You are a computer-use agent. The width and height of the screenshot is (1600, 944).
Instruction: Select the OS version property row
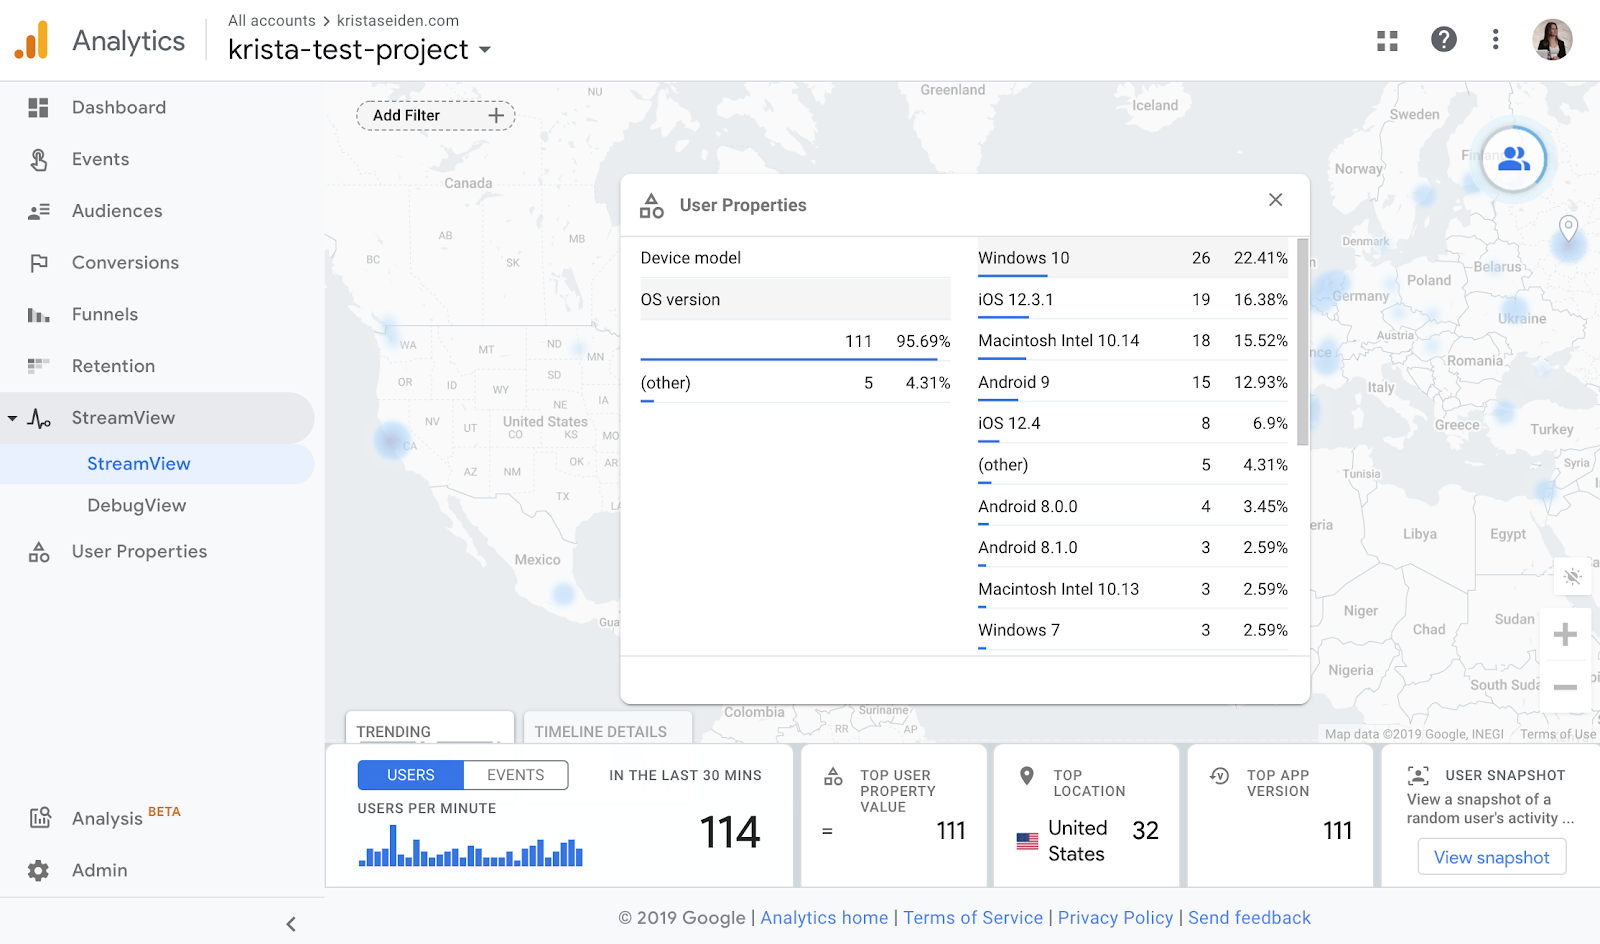796,300
